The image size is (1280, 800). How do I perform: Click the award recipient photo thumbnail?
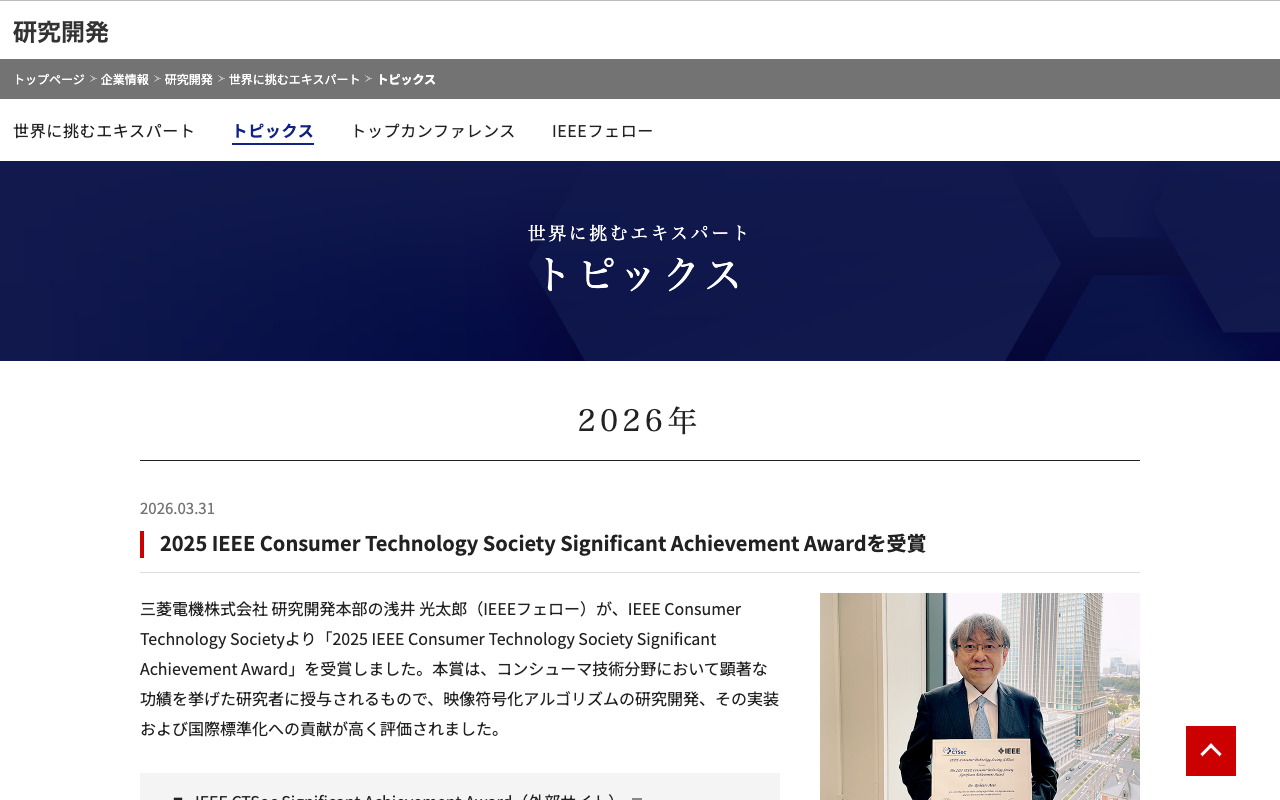pyautogui.click(x=980, y=696)
